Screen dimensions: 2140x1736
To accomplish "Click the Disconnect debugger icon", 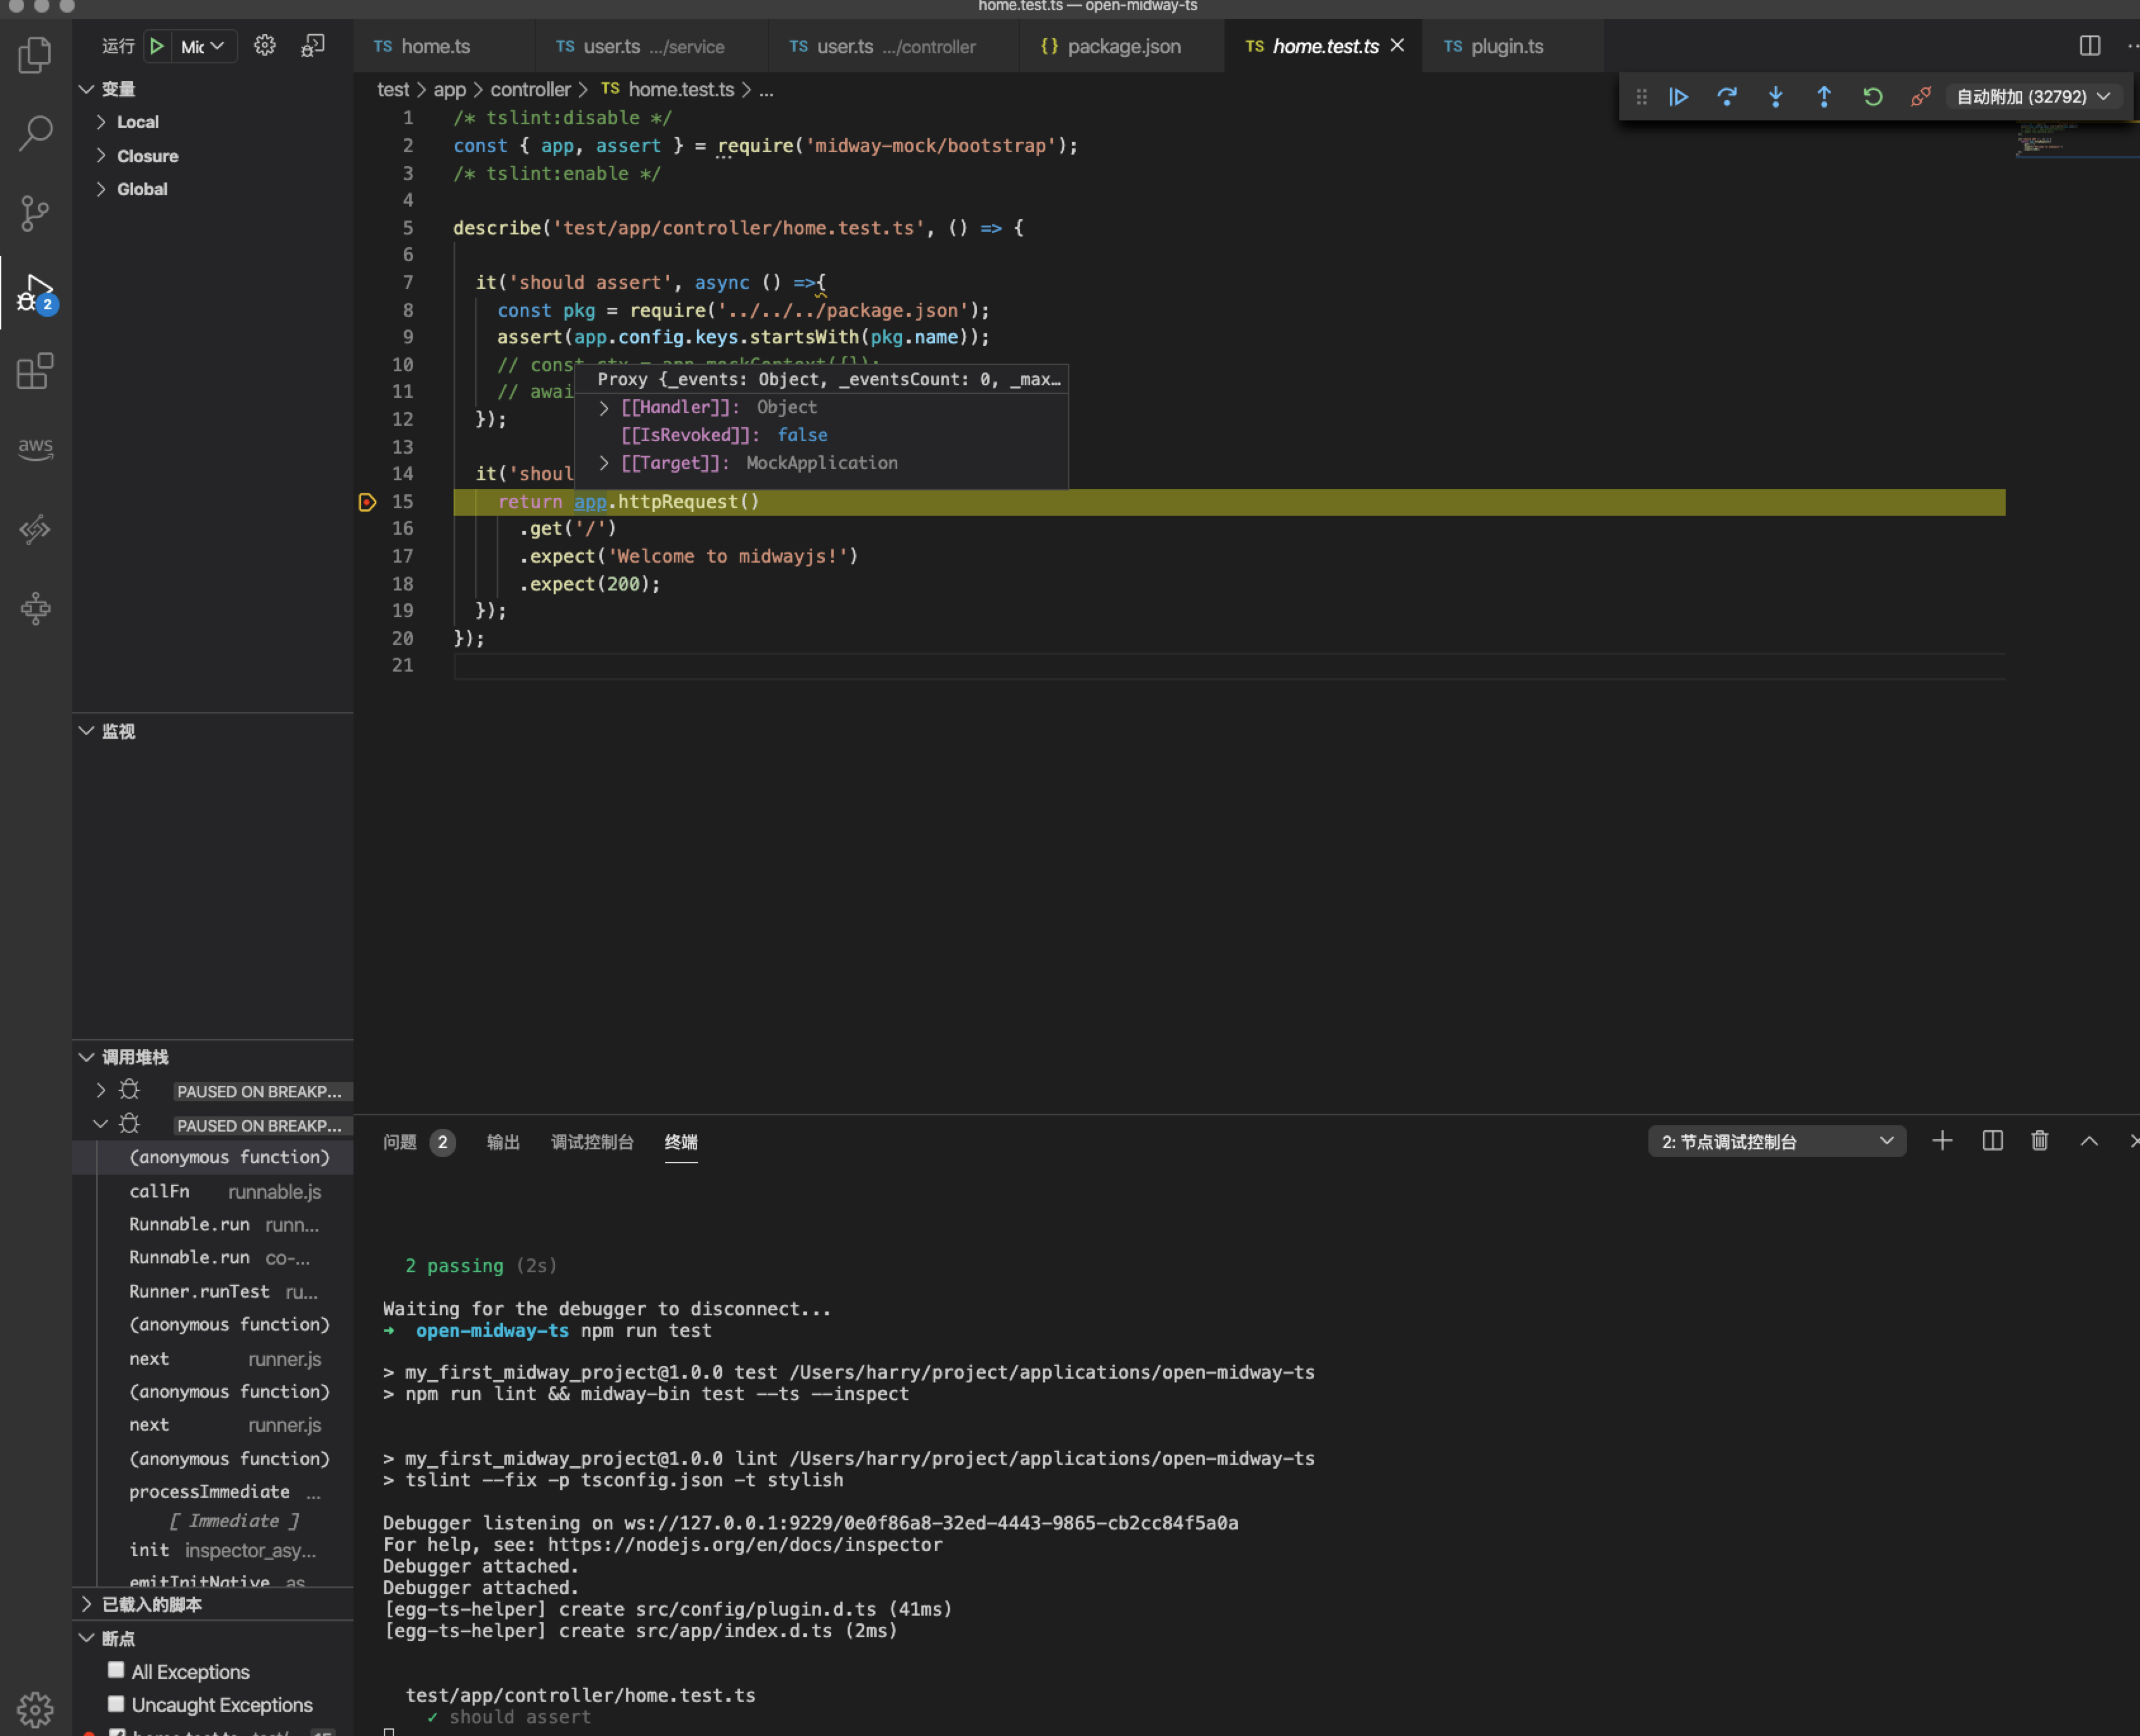I will [1920, 97].
